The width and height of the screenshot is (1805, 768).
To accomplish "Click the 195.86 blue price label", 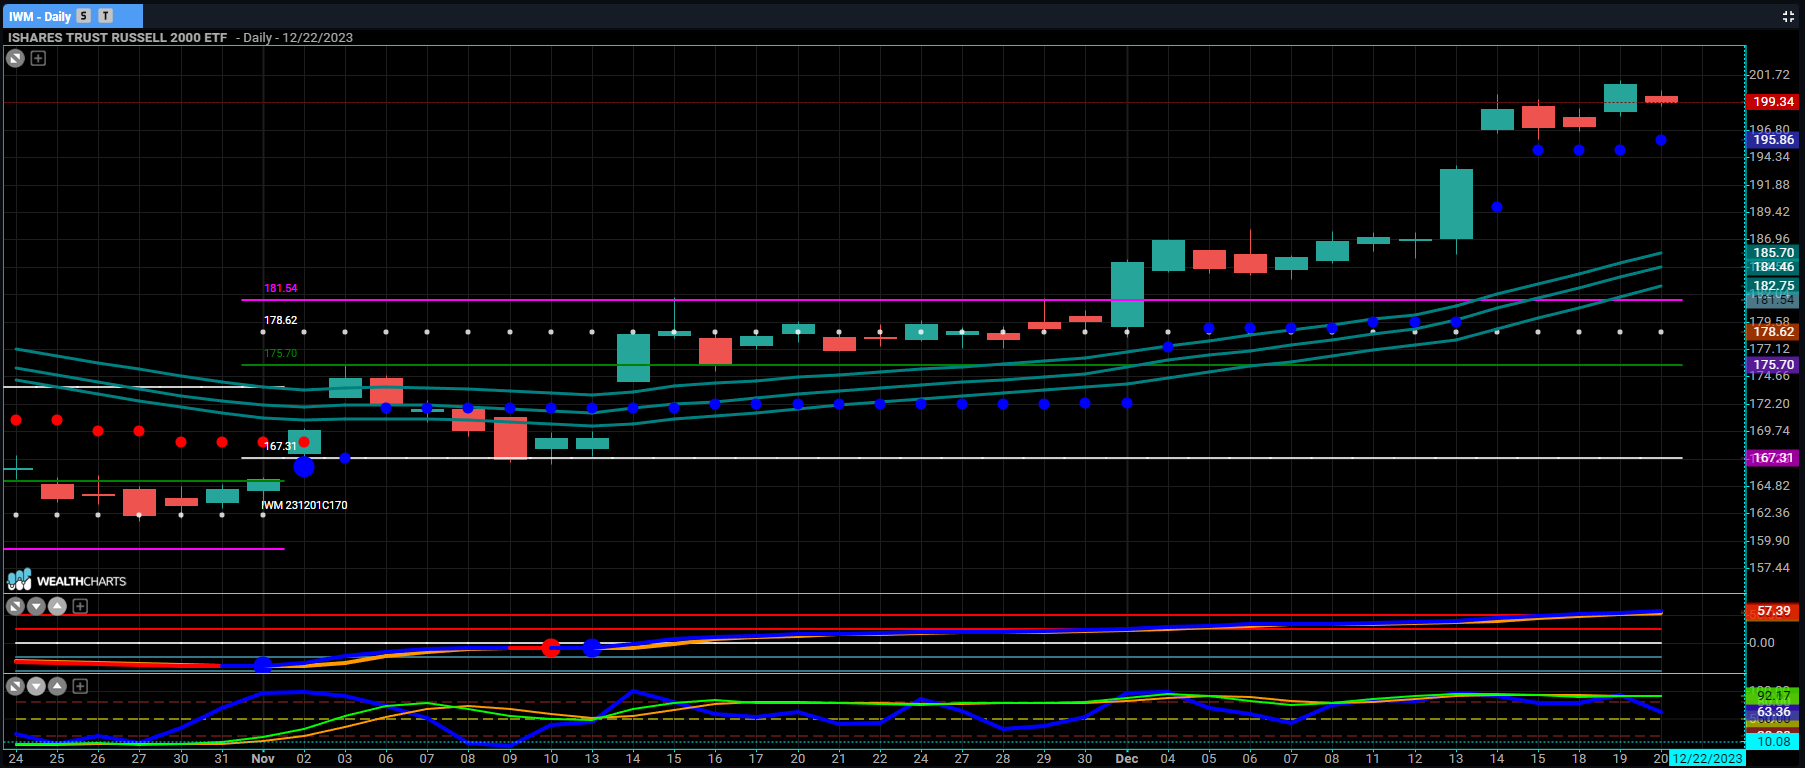I will pyautogui.click(x=1773, y=140).
